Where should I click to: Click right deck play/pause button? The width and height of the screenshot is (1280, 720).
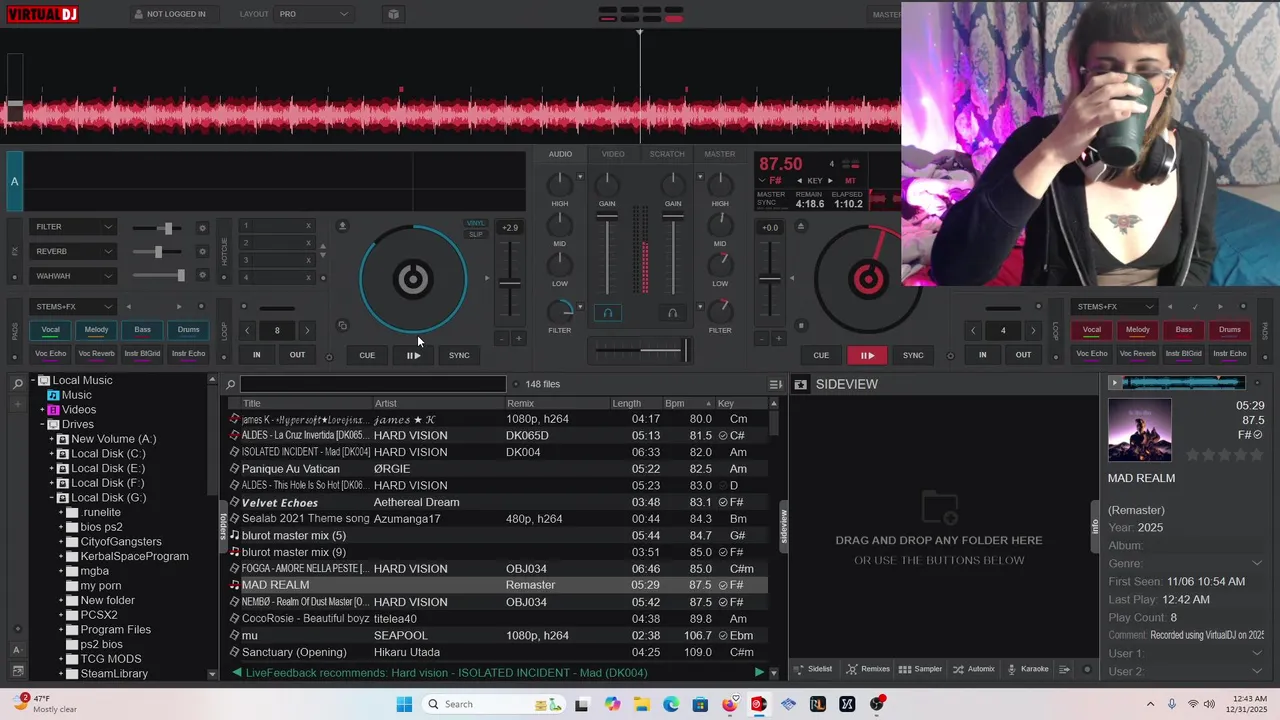[x=867, y=355]
